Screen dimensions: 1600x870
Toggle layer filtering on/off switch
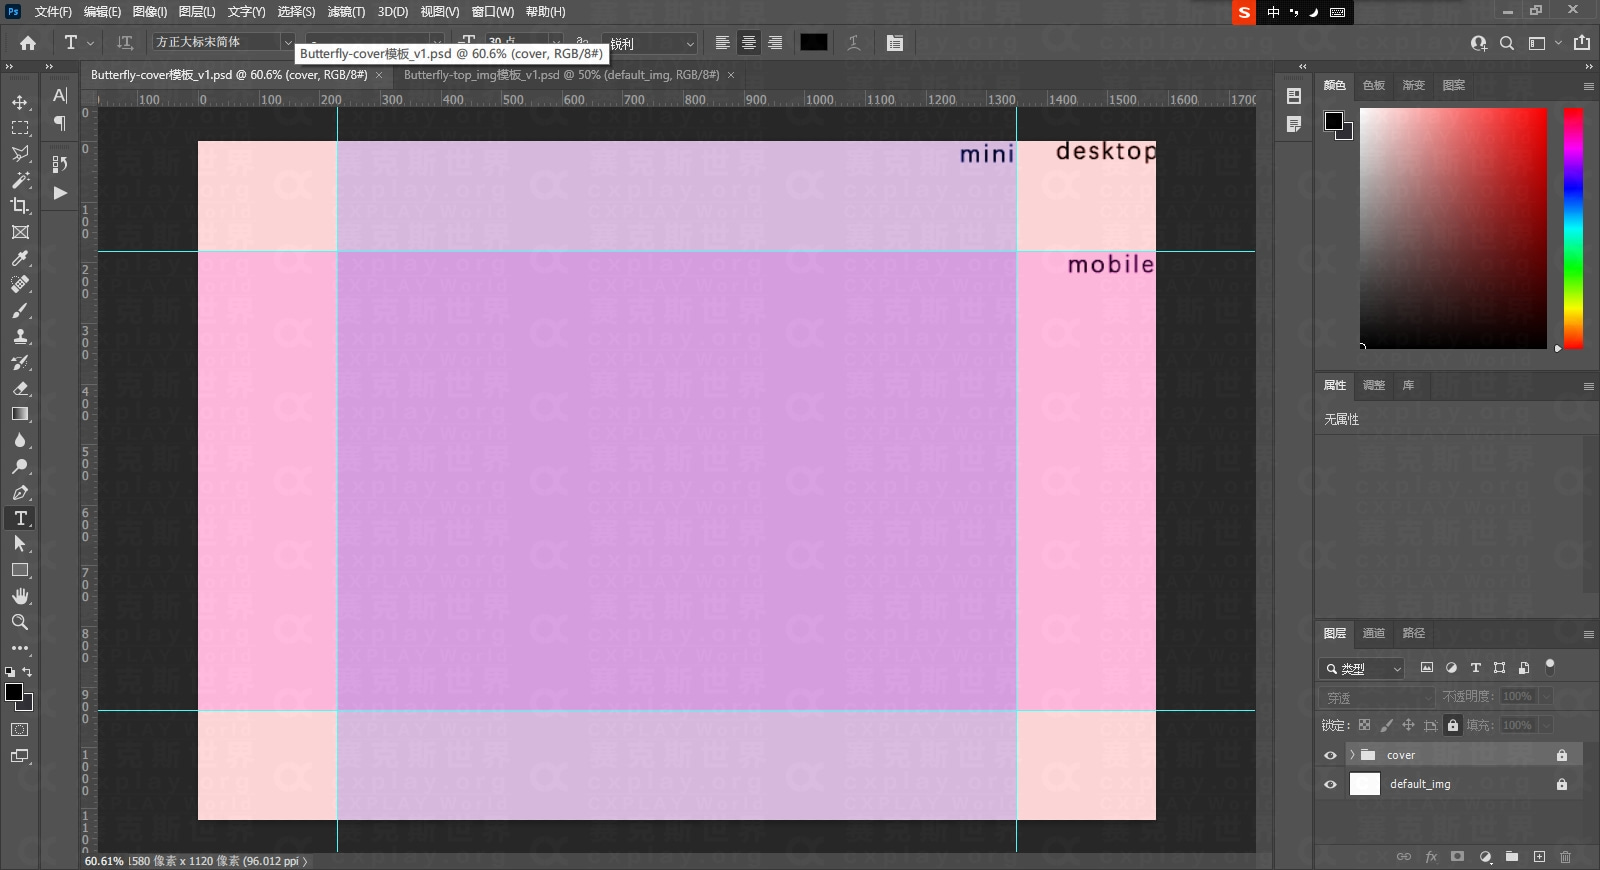(x=1550, y=666)
